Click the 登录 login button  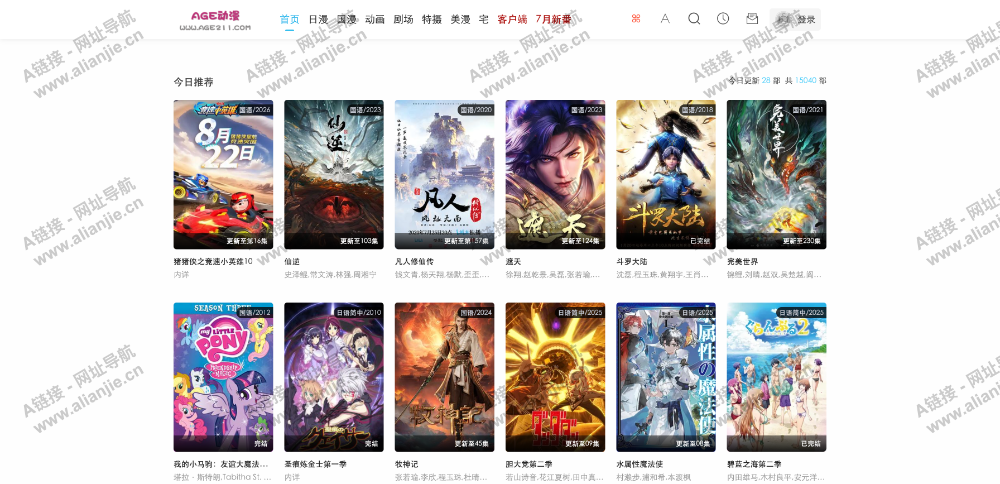795,19
